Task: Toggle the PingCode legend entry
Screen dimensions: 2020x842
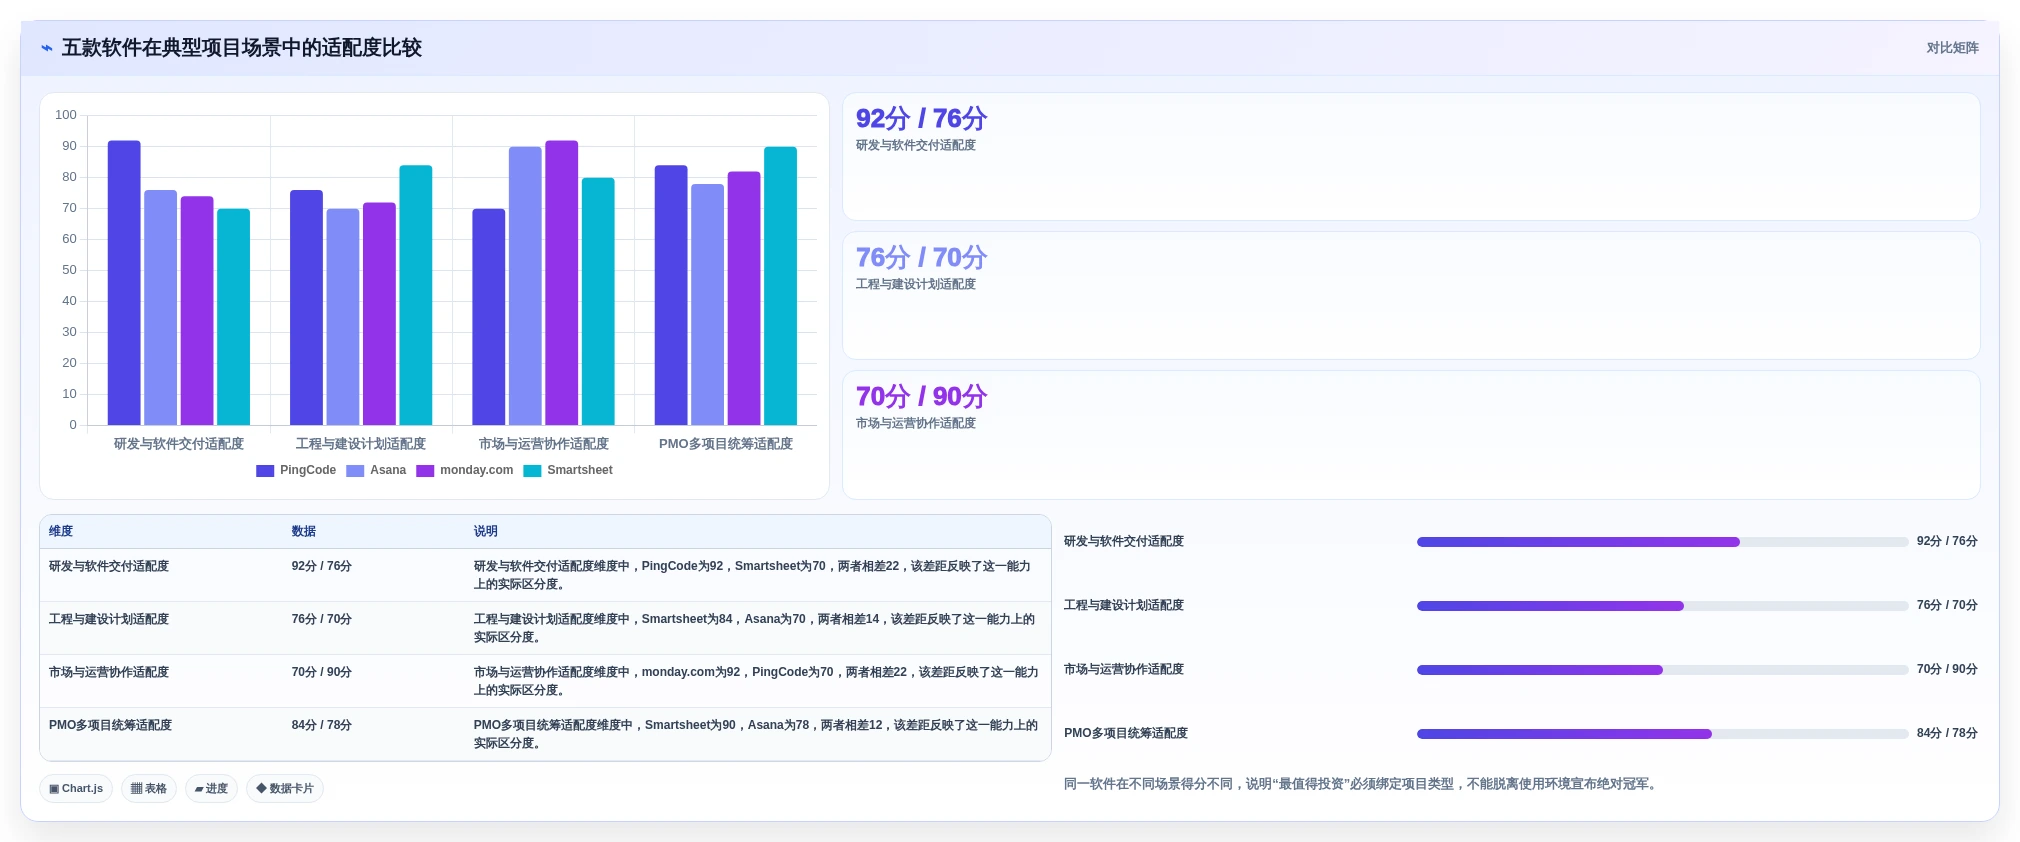Action: [x=296, y=470]
